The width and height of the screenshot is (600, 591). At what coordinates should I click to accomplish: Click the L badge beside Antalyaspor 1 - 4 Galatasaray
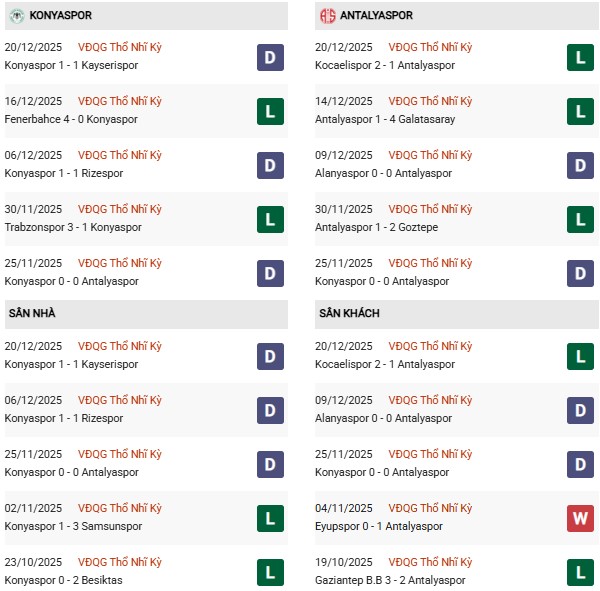(x=580, y=111)
